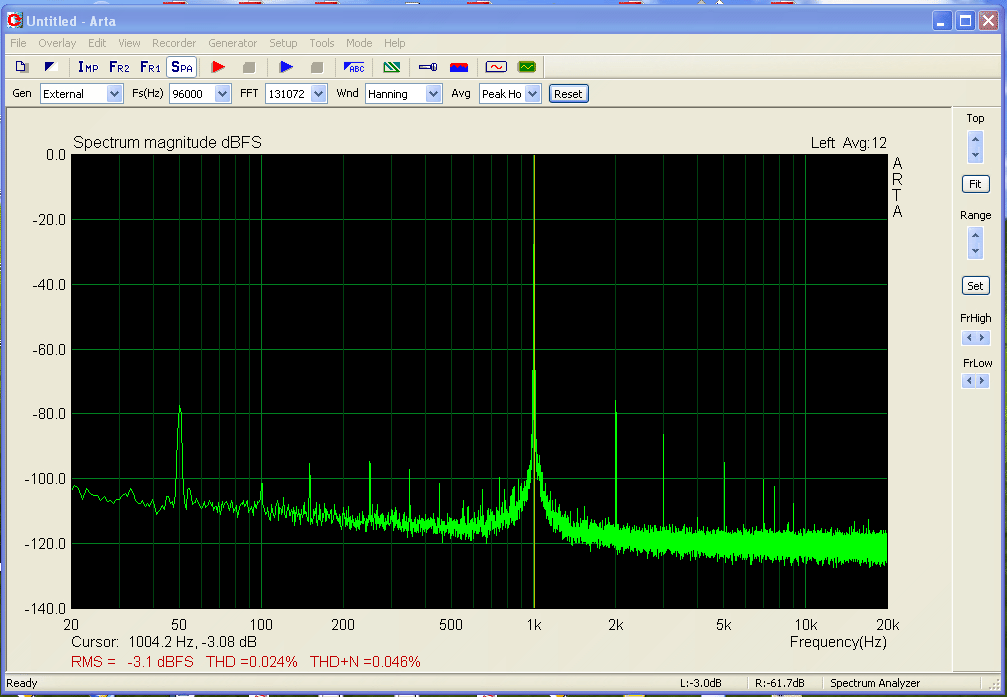Click the "THD =0.024%" readout text

tap(252, 662)
